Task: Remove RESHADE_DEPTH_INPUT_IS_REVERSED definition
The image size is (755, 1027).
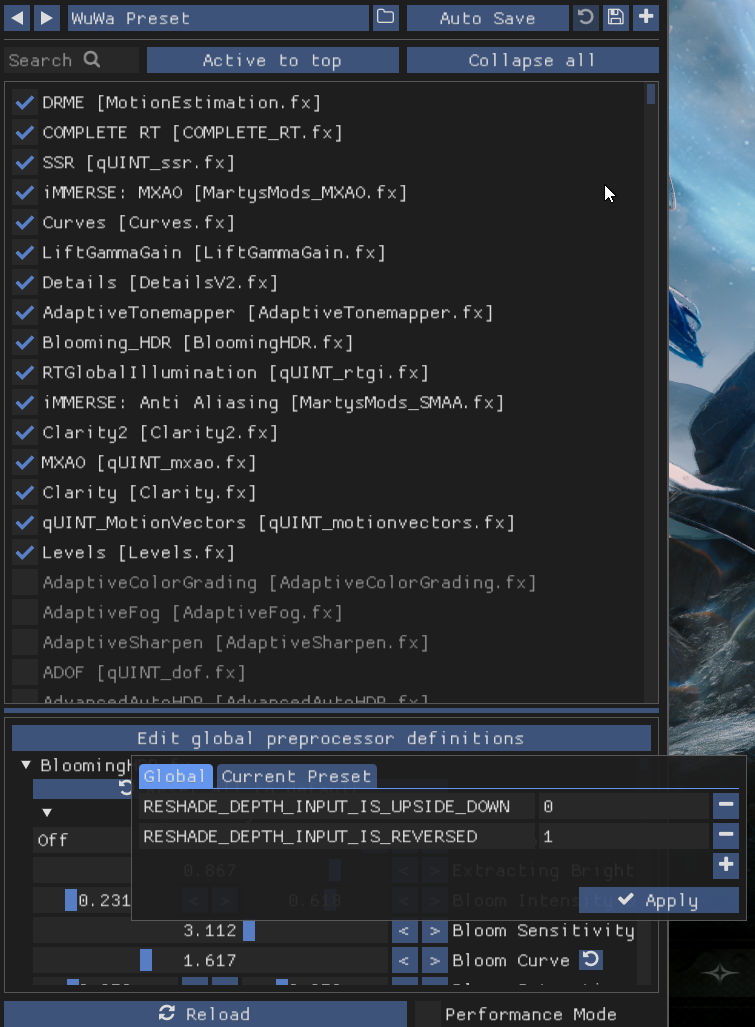Action: point(726,836)
